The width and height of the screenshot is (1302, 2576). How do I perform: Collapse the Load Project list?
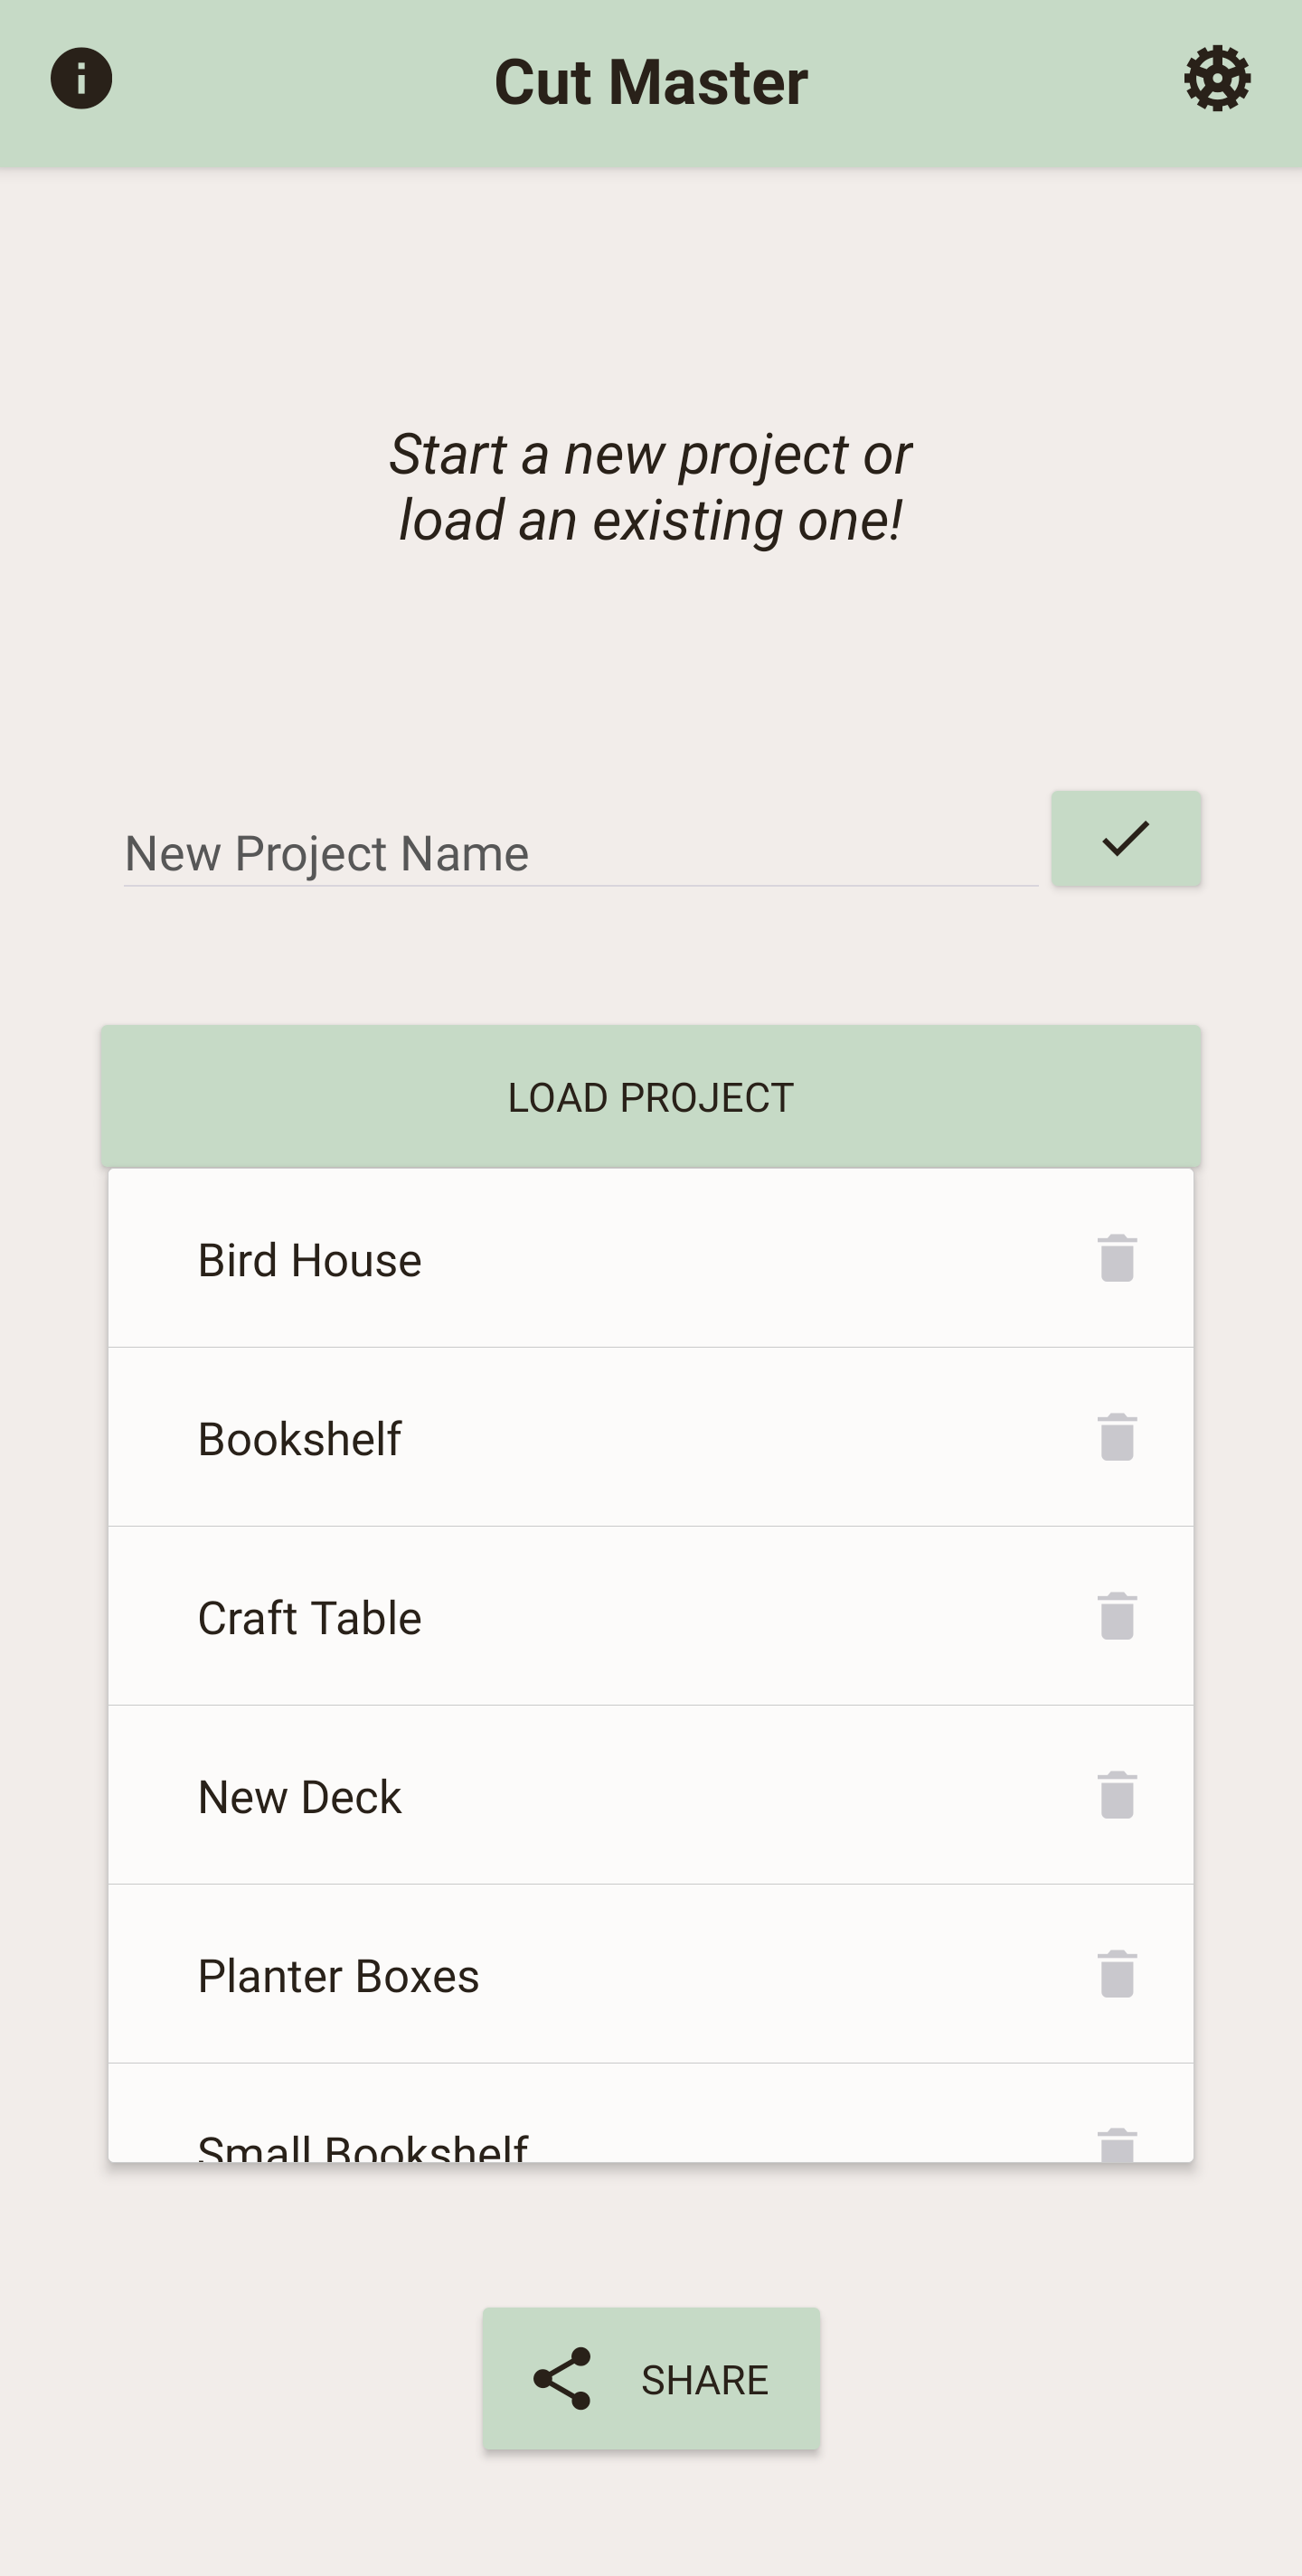click(651, 1097)
